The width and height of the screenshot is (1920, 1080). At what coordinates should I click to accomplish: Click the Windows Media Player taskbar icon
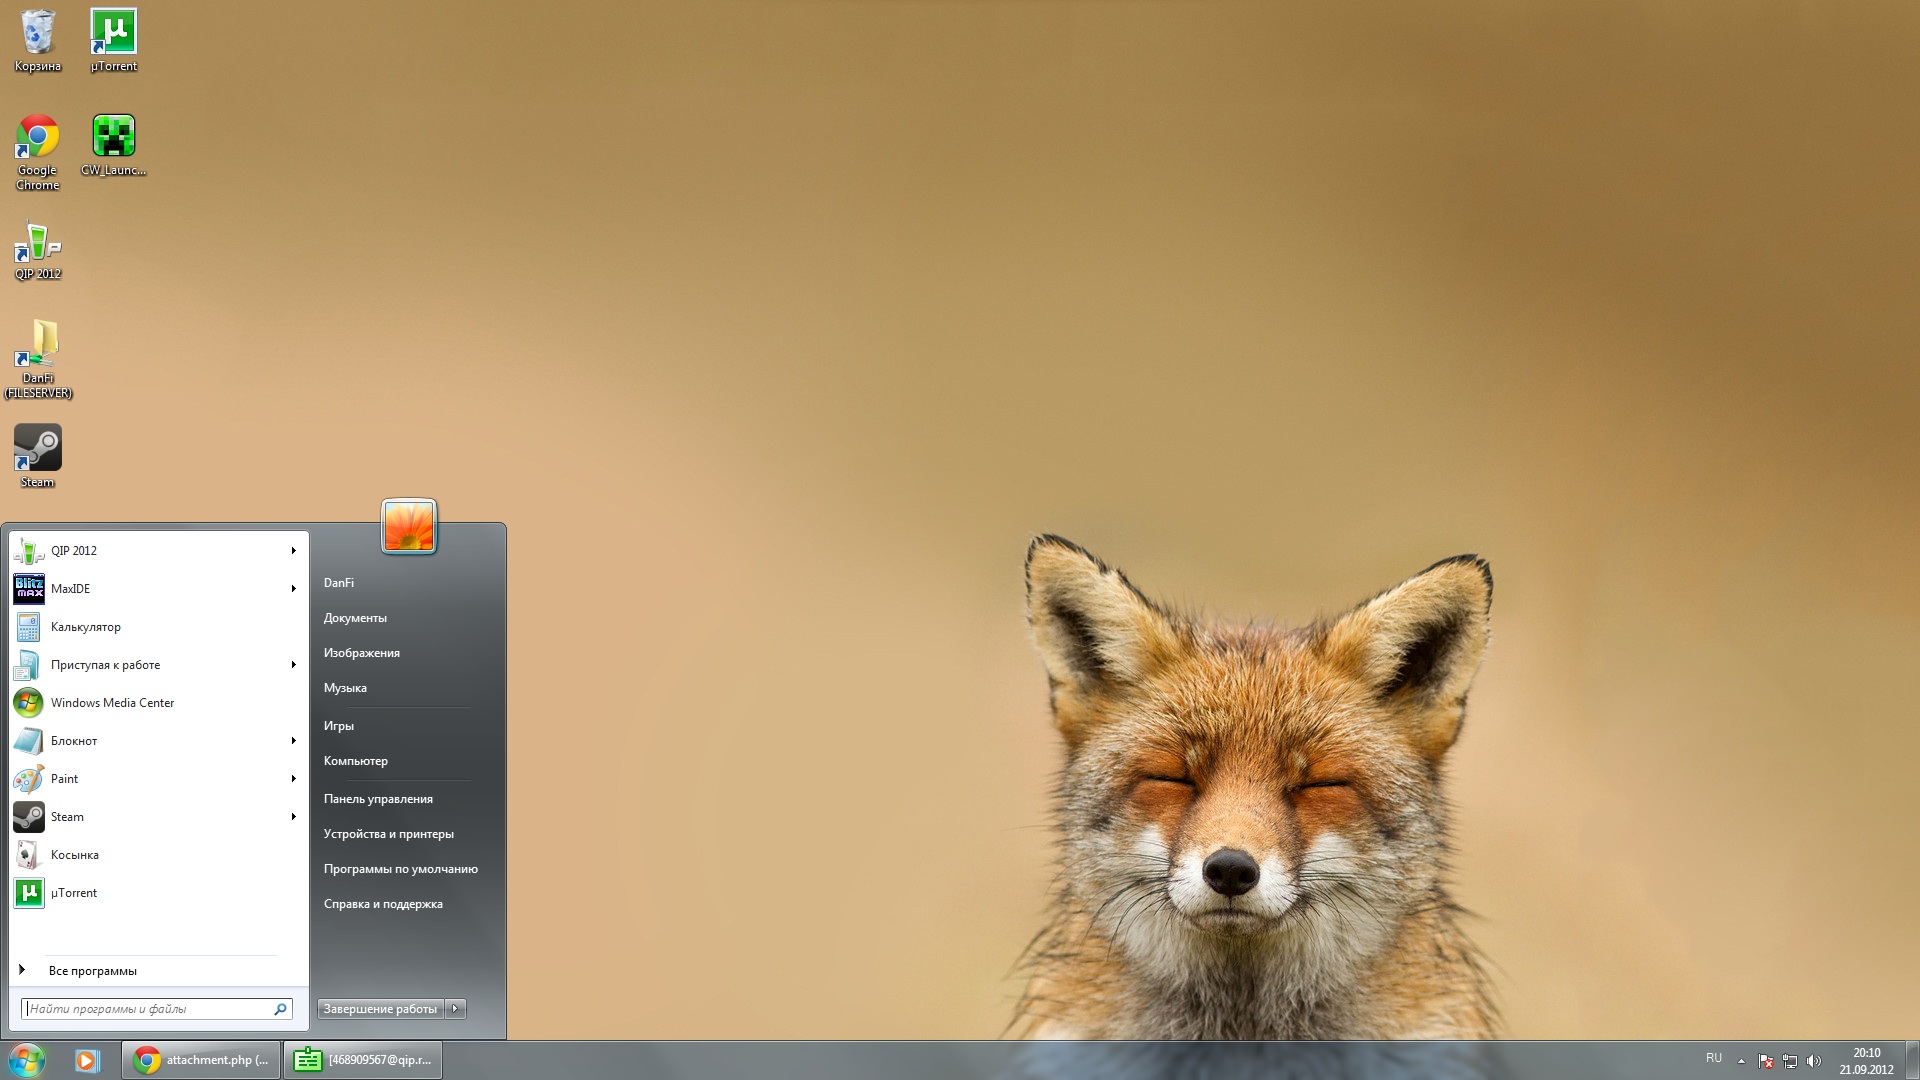point(87,1060)
